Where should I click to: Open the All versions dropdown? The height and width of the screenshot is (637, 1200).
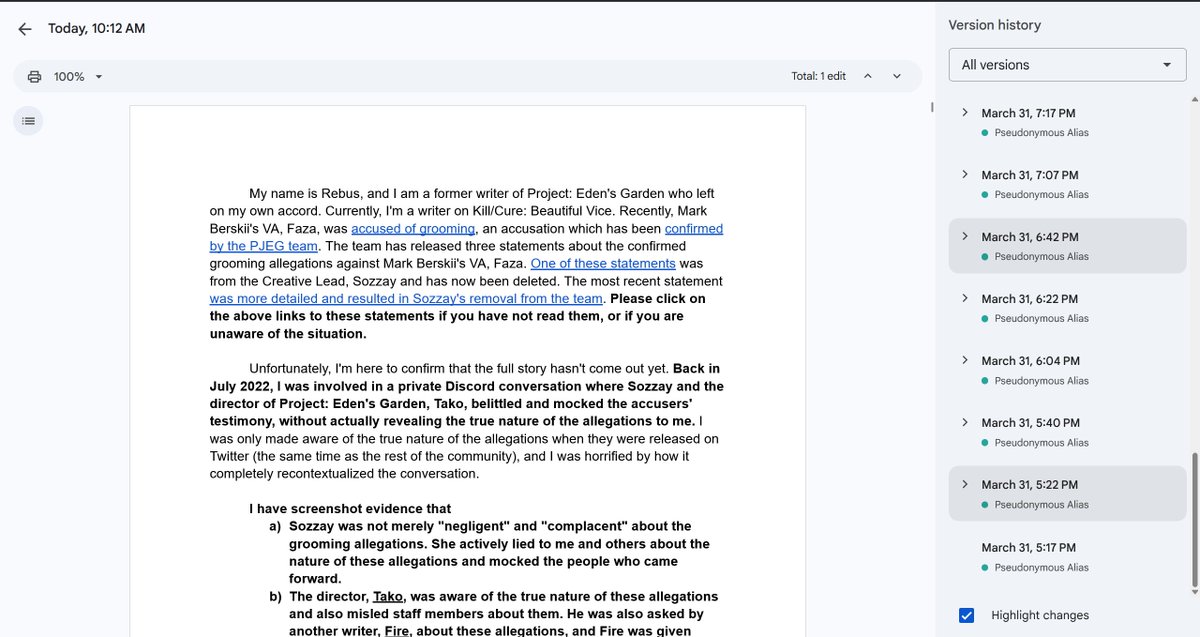[1067, 65]
